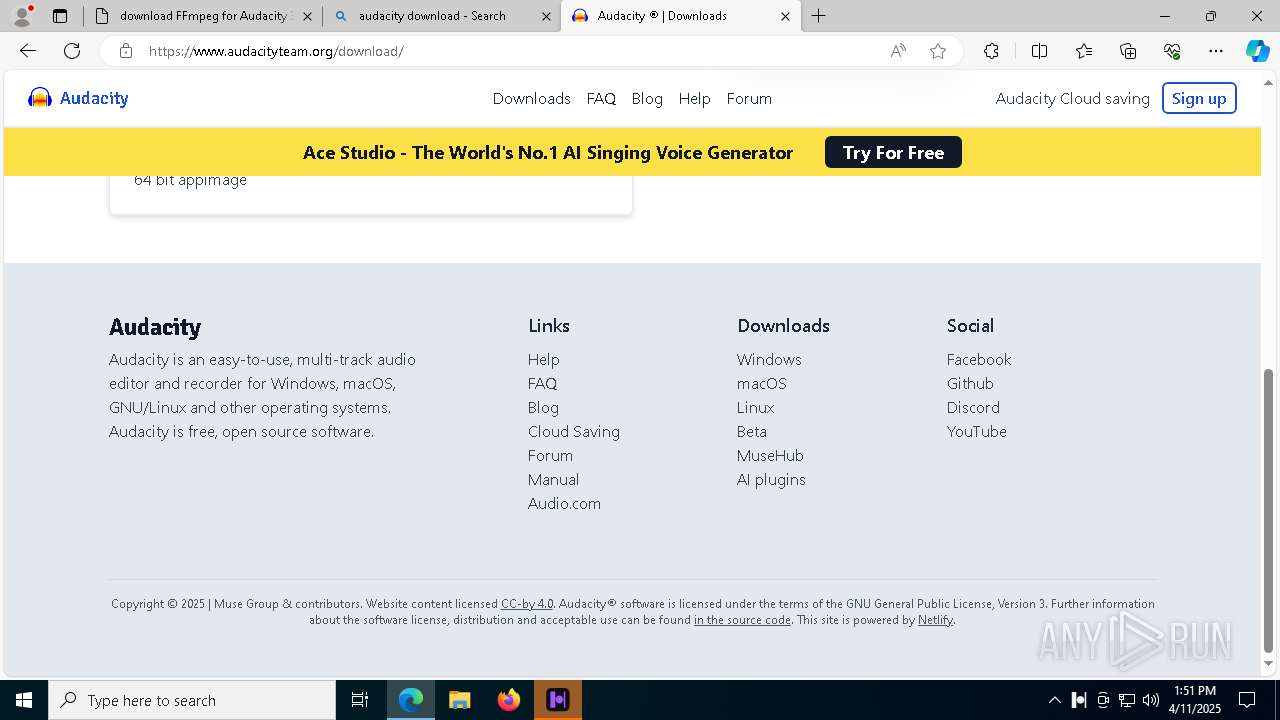Viewport: 1280px width, 720px height.
Task: Visit the Discord social link
Action: pyautogui.click(x=973, y=407)
